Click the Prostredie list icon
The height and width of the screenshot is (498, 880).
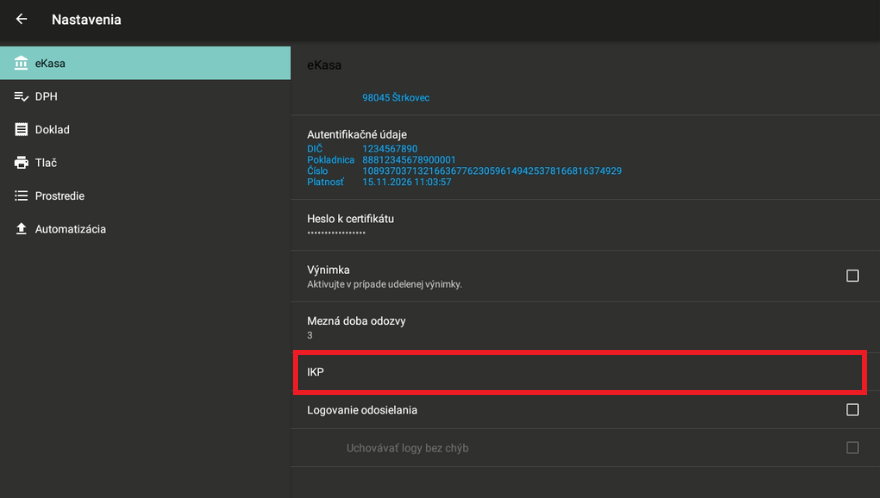pyautogui.click(x=20, y=196)
